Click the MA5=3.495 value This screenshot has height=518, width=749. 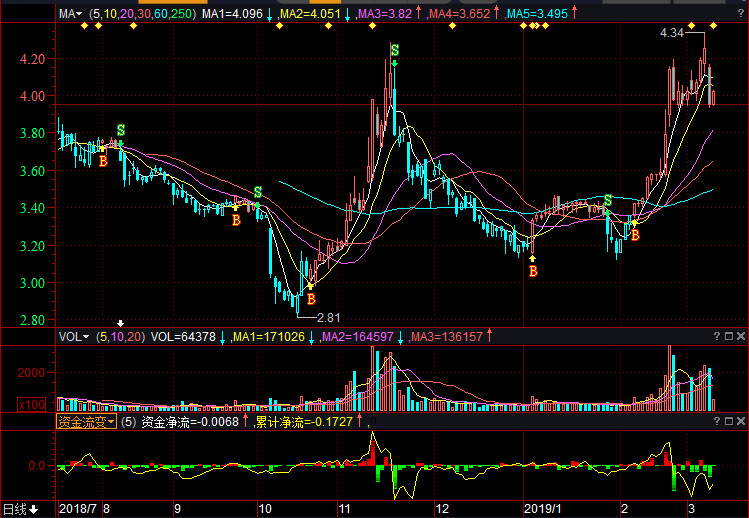pyautogui.click(x=537, y=14)
